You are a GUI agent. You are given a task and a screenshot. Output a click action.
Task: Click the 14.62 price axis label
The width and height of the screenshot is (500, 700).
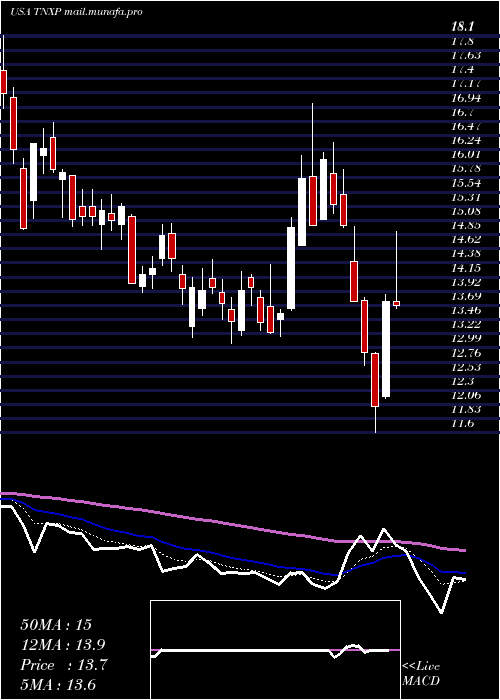click(466, 240)
